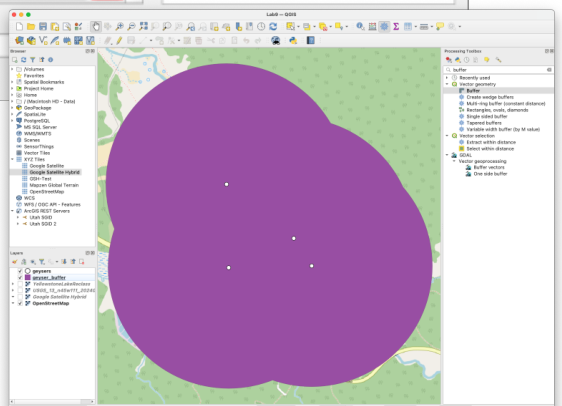
Task: Open the Temporal Controller clock icon
Action: [261, 27]
